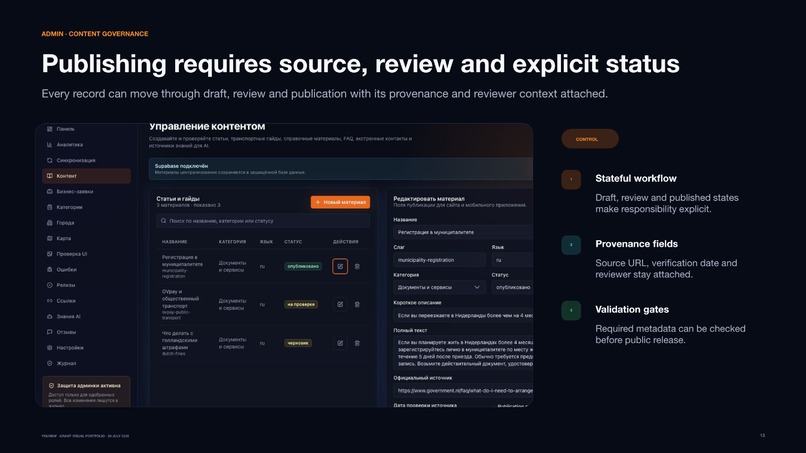Image resolution: width=806 pixels, height=453 pixels.
Task: Edit the голландскими штрафами article
Action: pos(340,343)
